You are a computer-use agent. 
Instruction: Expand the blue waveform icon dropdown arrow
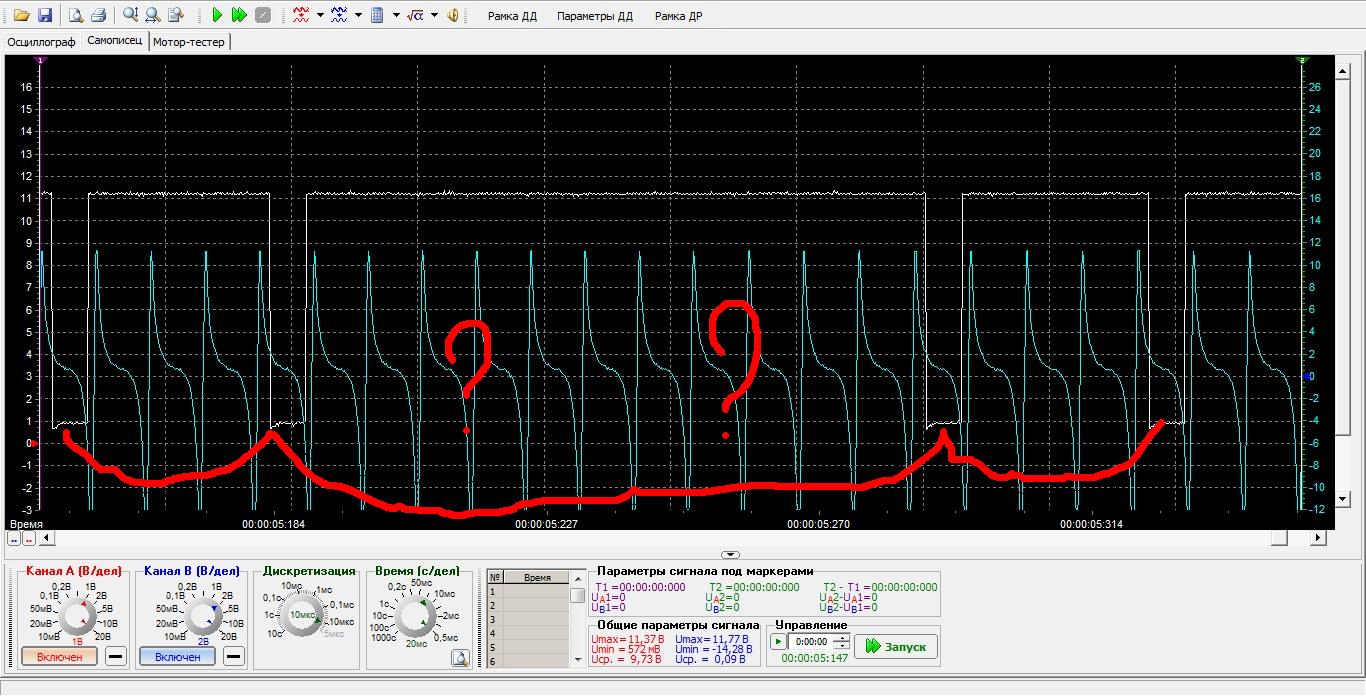coord(358,15)
